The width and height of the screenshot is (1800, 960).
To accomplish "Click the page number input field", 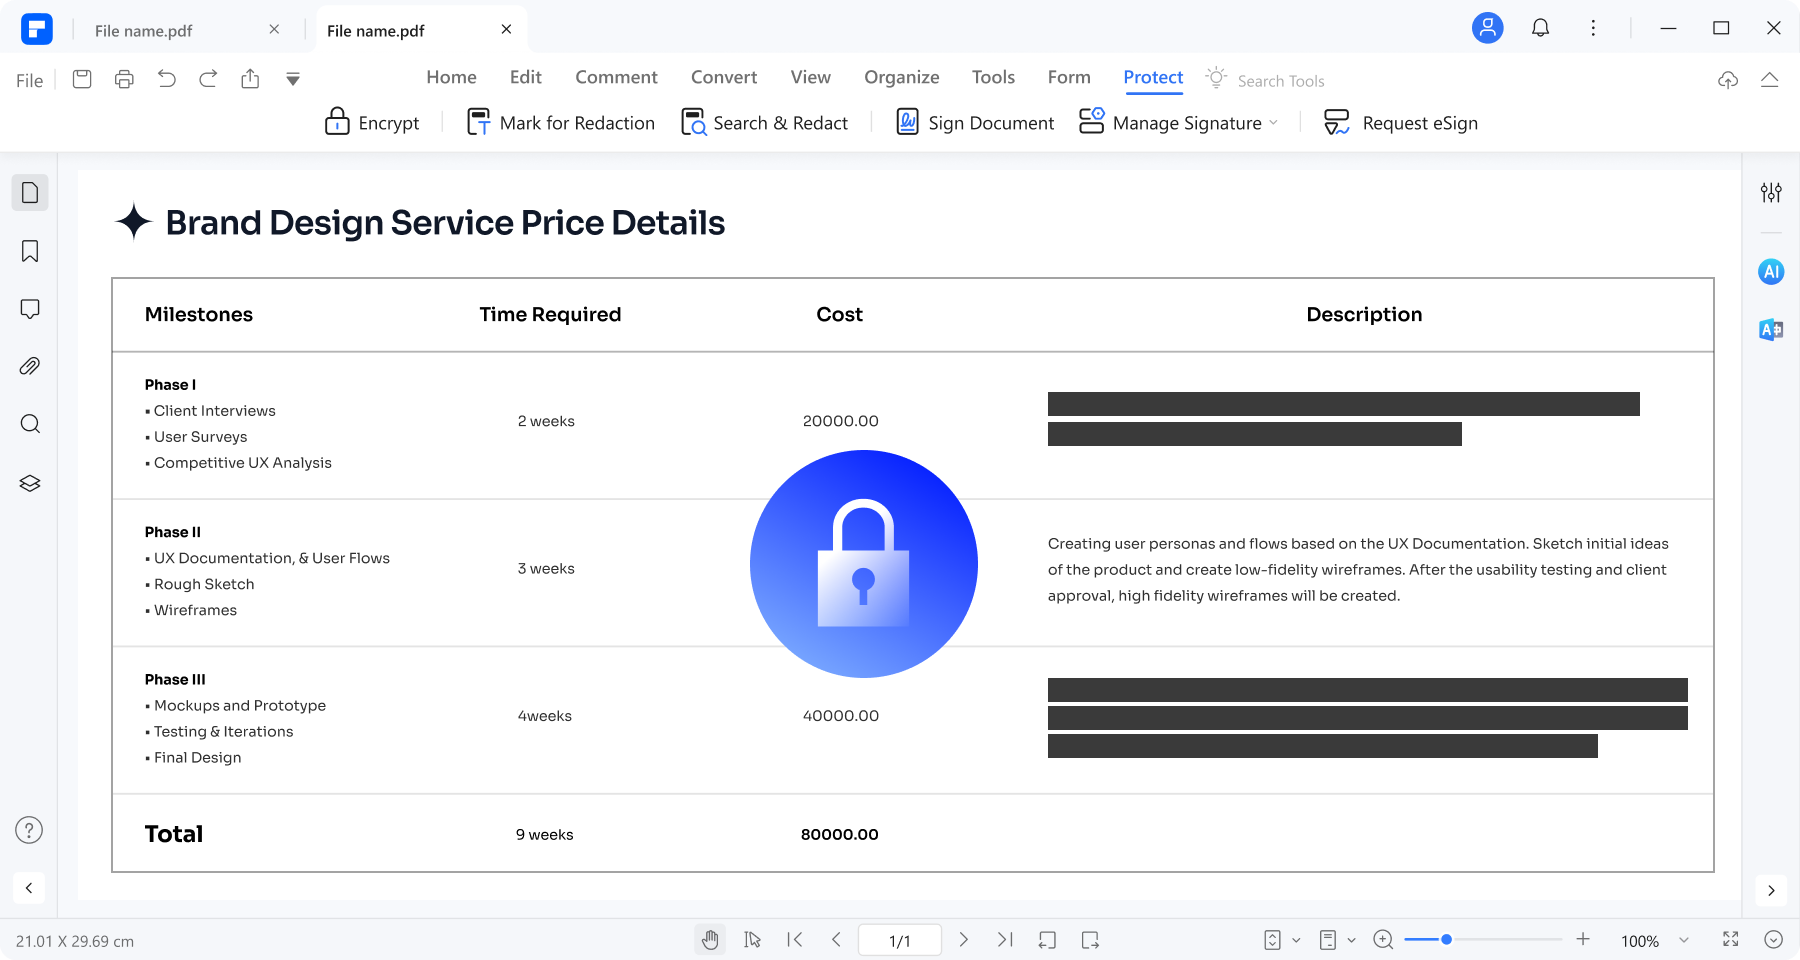I will (900, 940).
